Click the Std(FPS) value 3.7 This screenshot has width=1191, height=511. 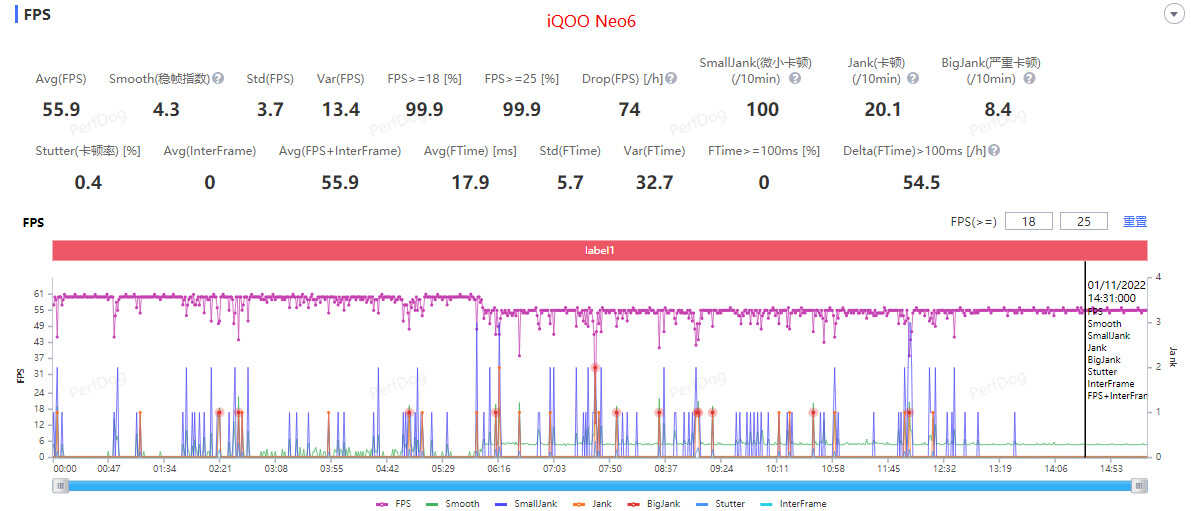click(x=270, y=109)
